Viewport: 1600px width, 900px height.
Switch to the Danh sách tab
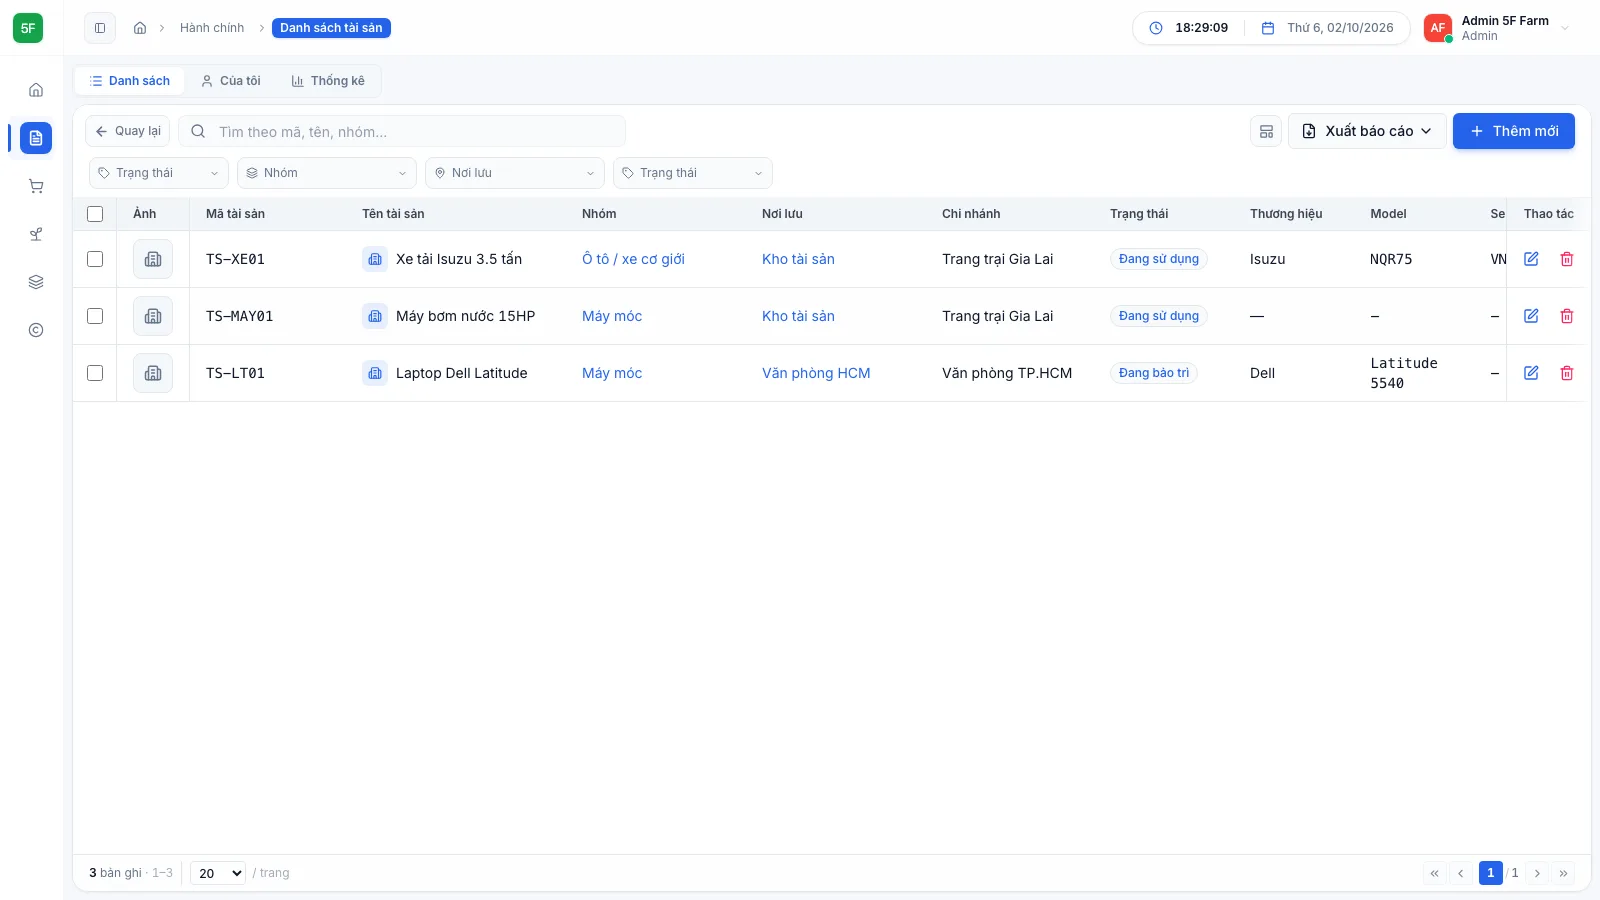pyautogui.click(x=129, y=81)
